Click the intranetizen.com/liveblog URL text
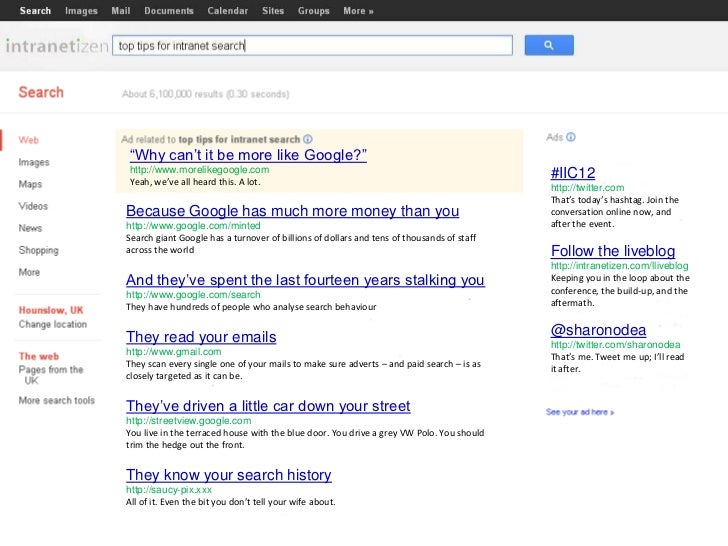Image resolution: width=728 pixels, height=546 pixels. (619, 266)
